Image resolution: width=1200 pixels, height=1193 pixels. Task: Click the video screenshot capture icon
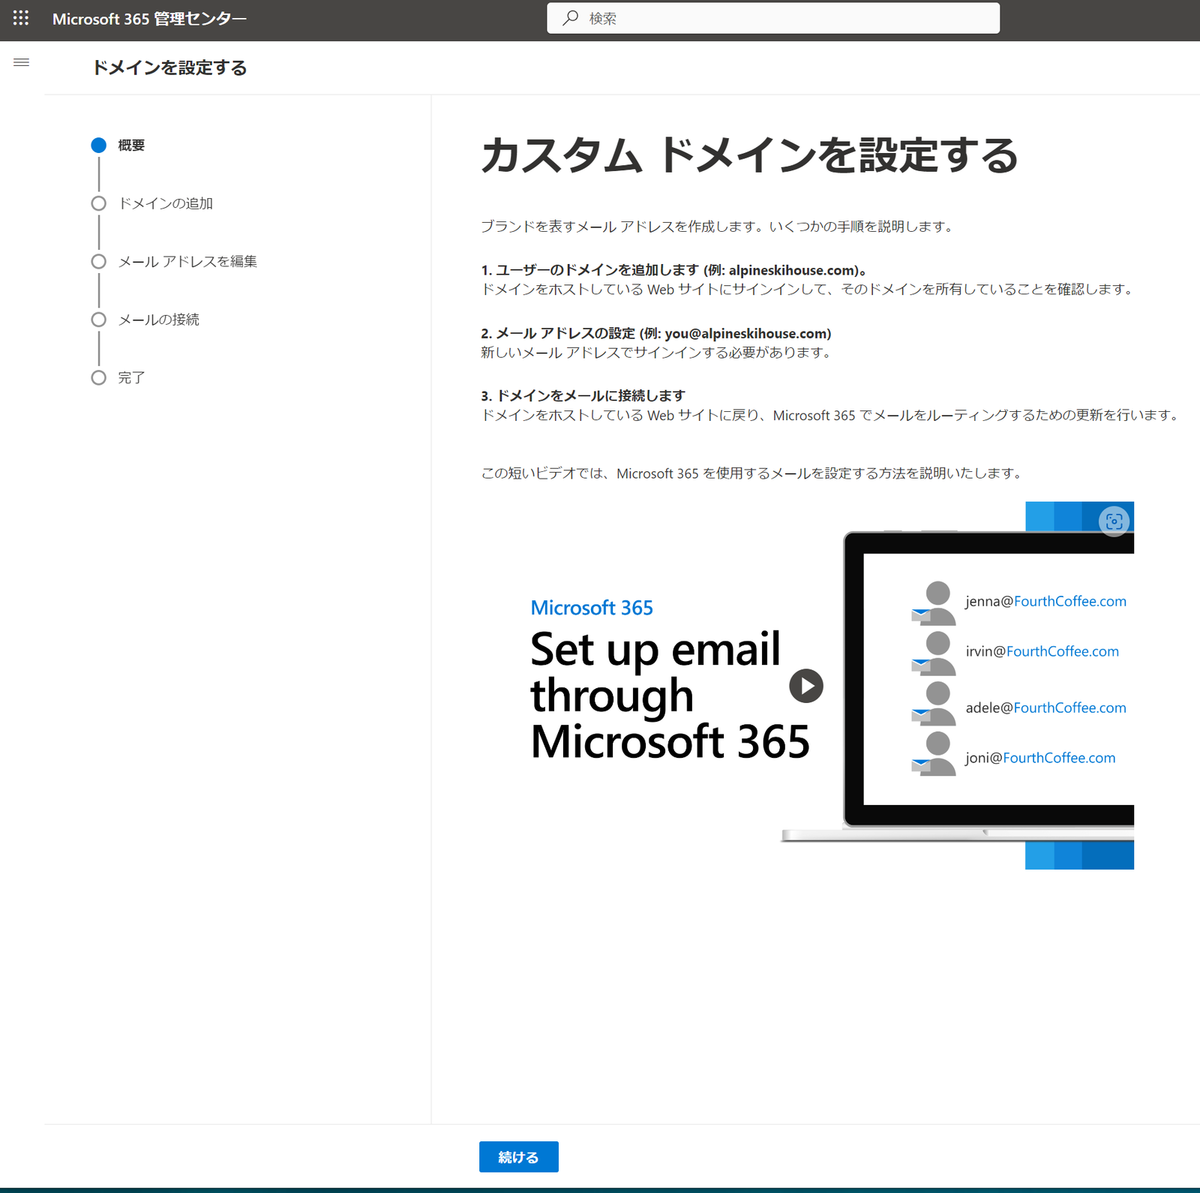pyautogui.click(x=1114, y=521)
